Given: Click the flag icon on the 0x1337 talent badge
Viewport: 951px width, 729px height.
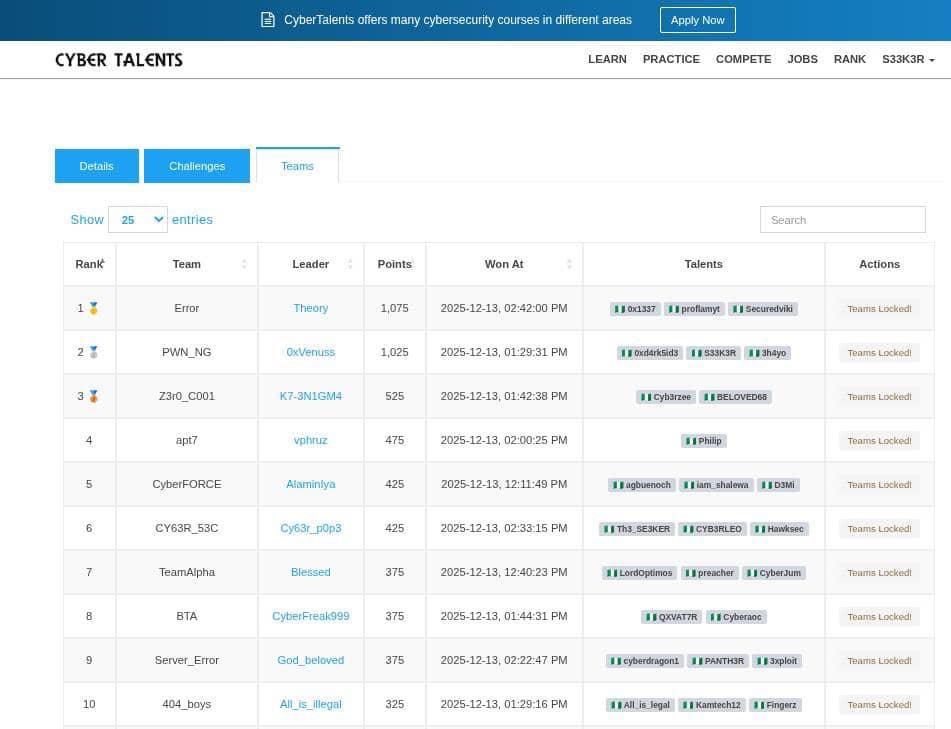Looking at the screenshot, I should pos(618,309).
